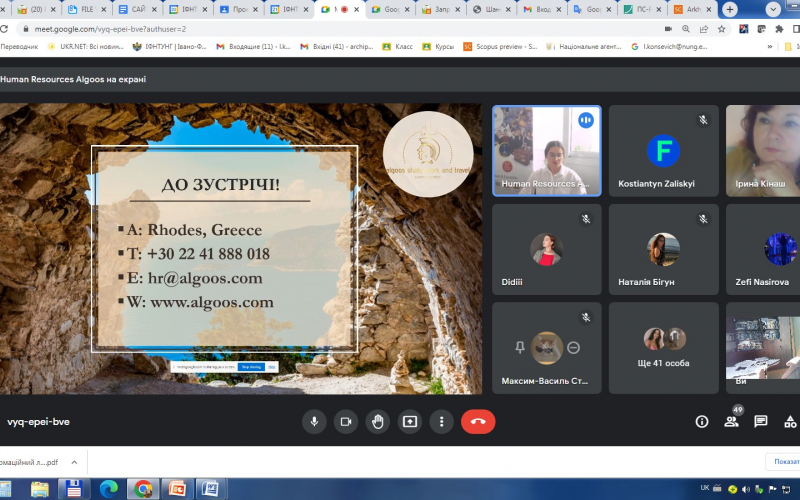Screen dimensions: 800x500
Task: Click the www.algoos.com text on the slide
Action: [212, 302]
